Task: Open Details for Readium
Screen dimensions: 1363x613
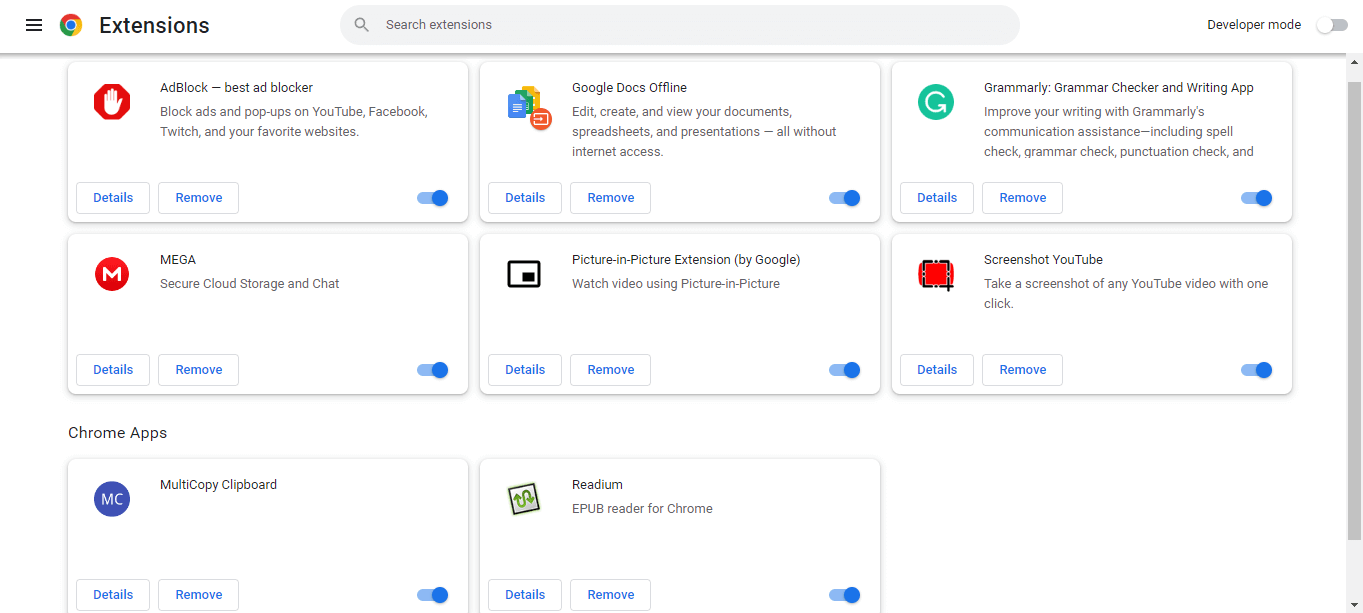Action: coord(525,595)
